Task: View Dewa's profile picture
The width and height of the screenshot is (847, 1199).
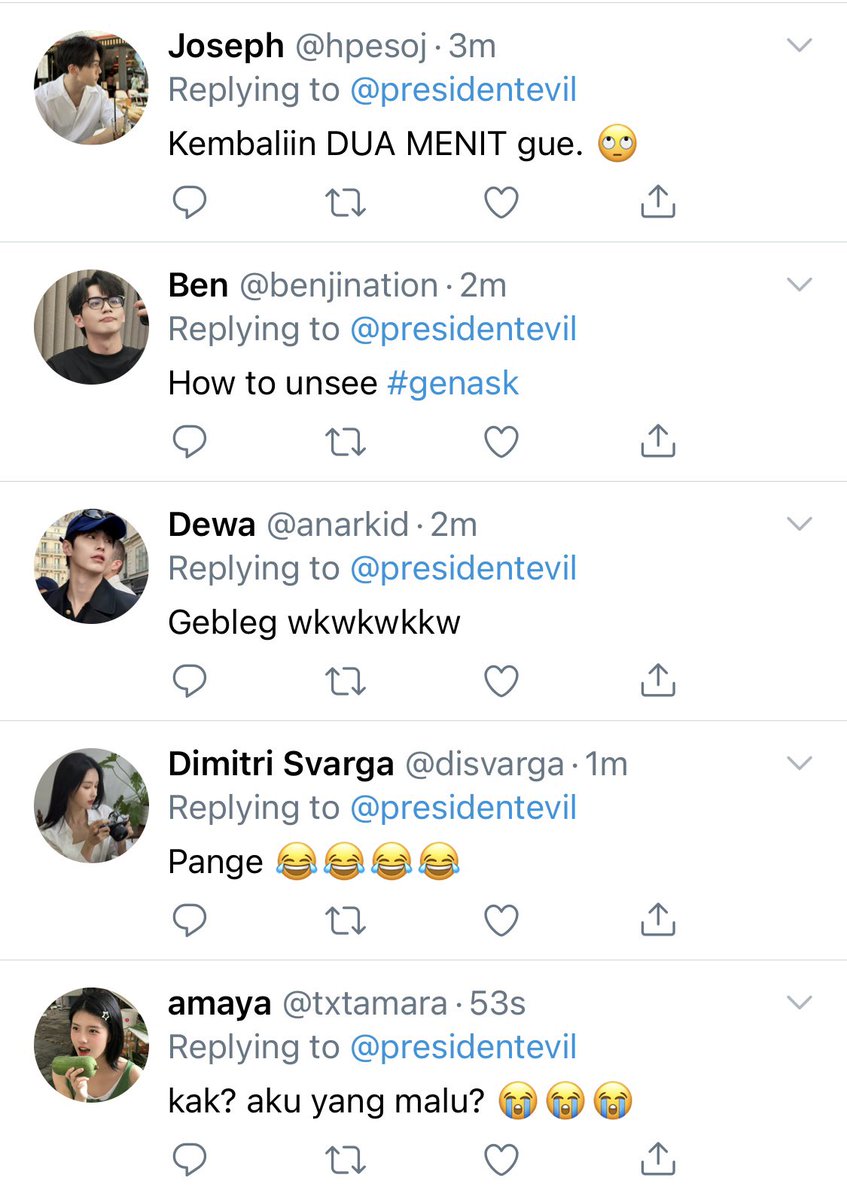Action: 91,566
